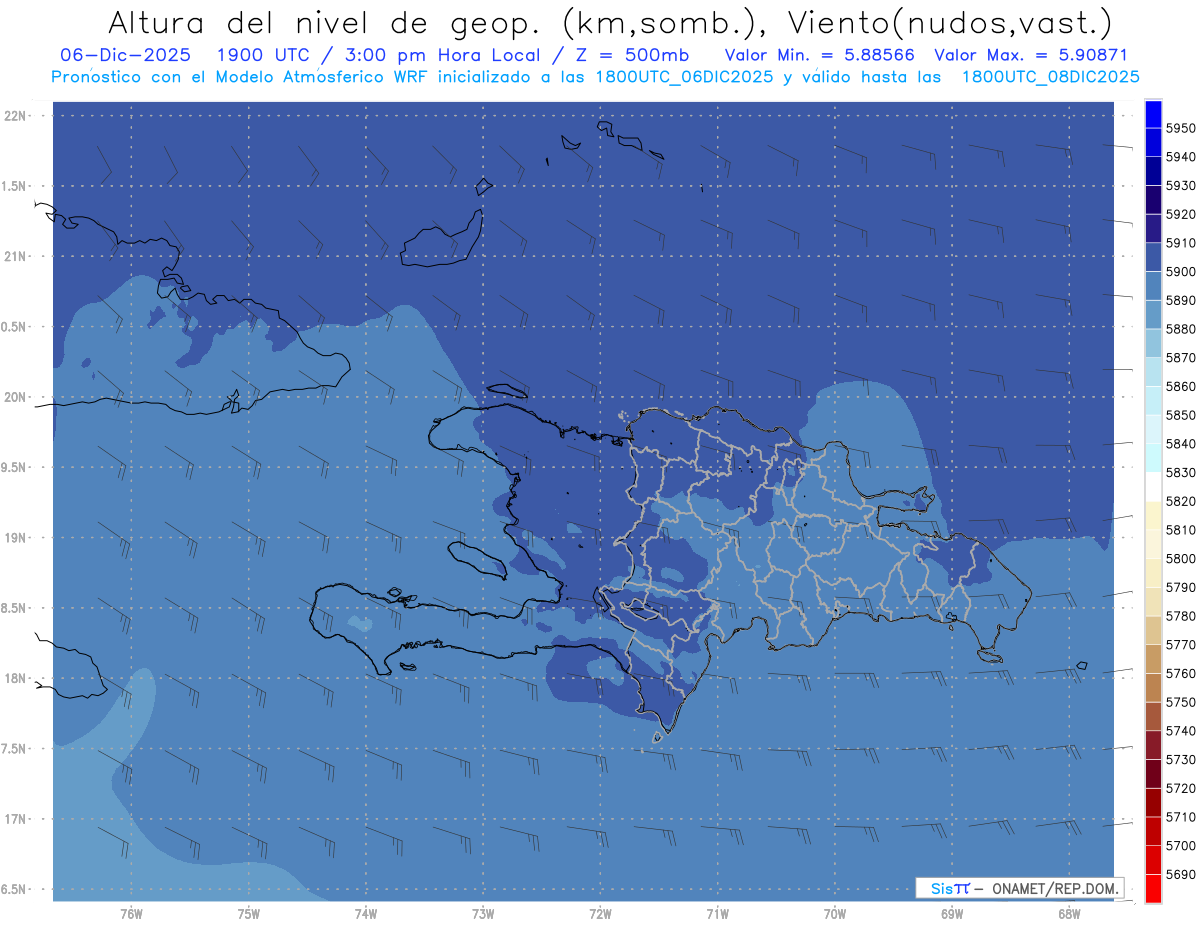The width and height of the screenshot is (1200, 927).
Task: Click the "76W" longitude label
Action: pos(131,913)
